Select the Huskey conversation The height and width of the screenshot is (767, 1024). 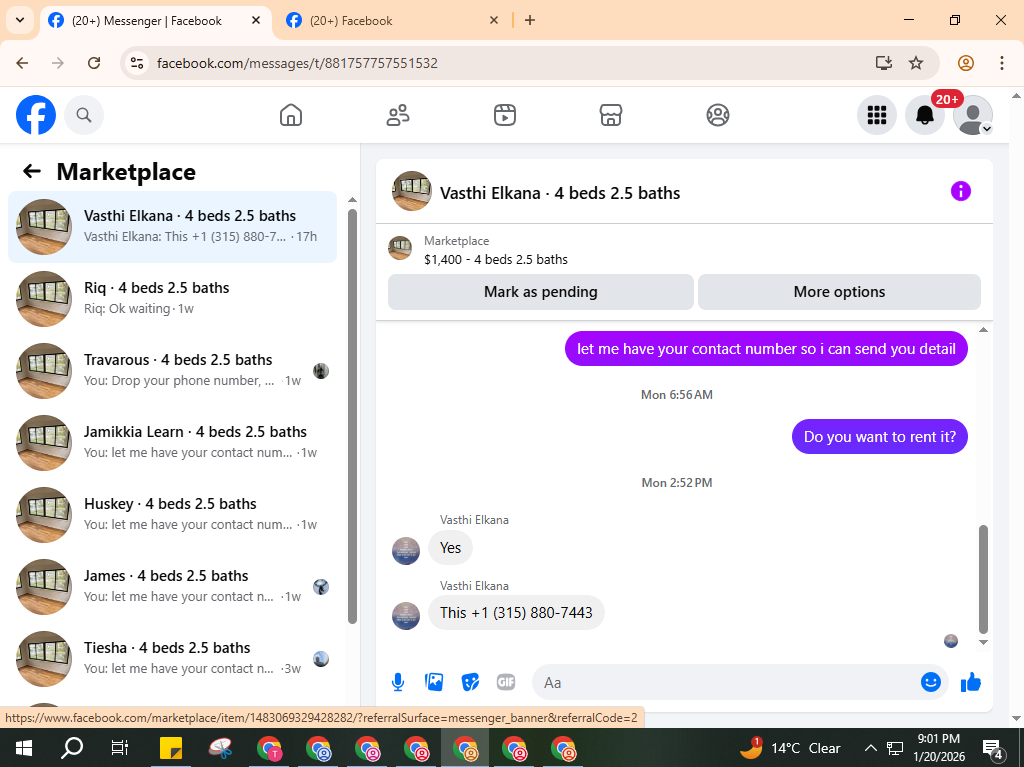pos(172,514)
